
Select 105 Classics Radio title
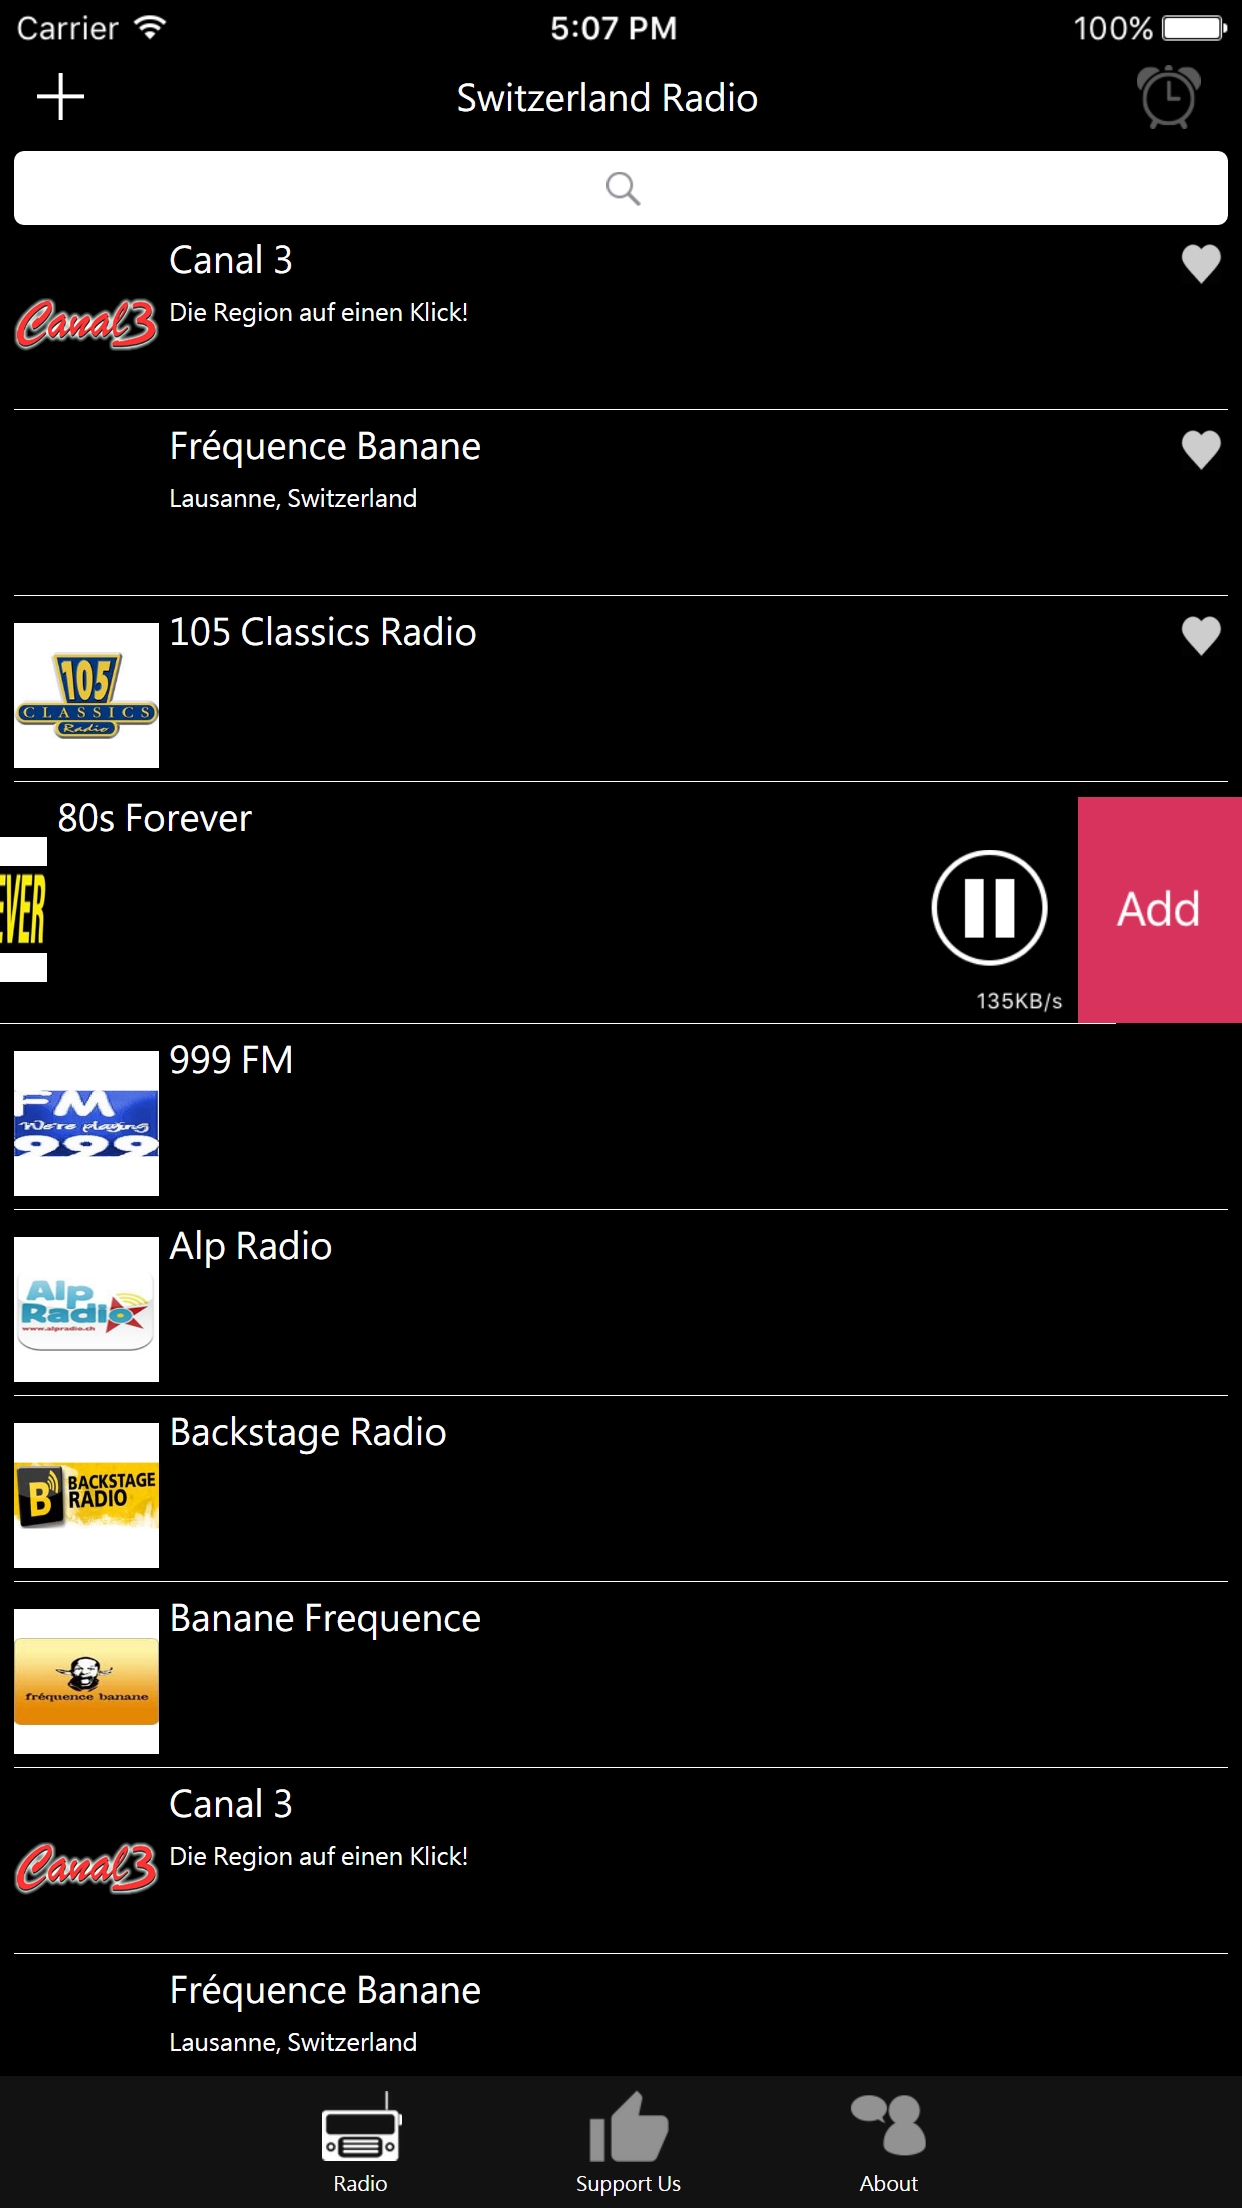coord(323,632)
